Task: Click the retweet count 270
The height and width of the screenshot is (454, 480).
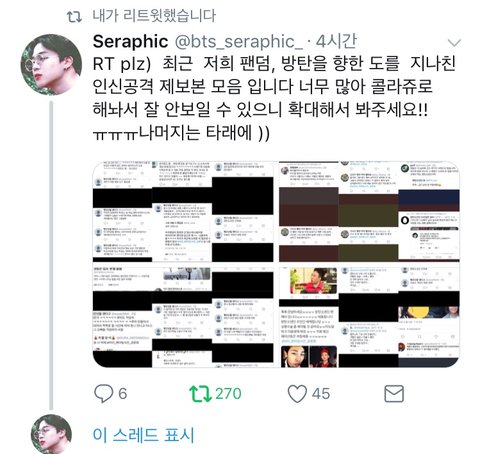Action: point(228,394)
